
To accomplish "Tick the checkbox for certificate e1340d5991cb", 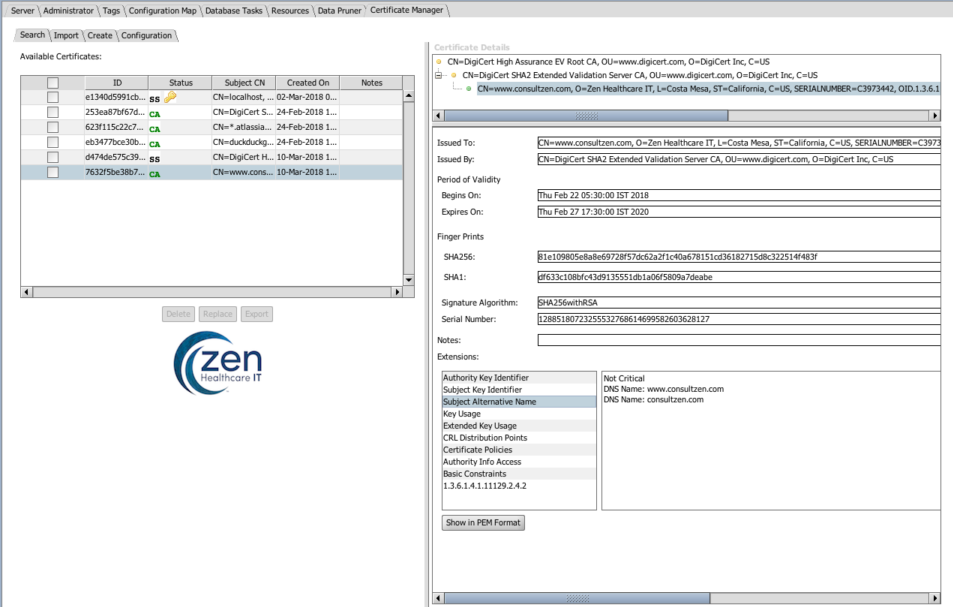I will coord(53,98).
